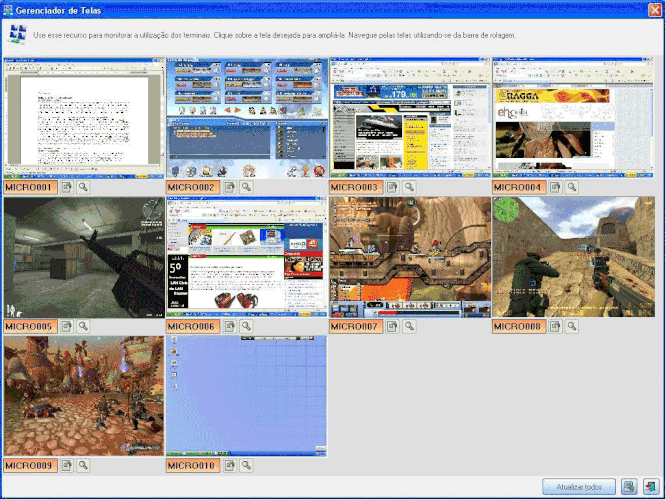Screen dimensions: 666x500
Task: Click the magnifier icon next to MICRO002
Action: tap(246, 187)
